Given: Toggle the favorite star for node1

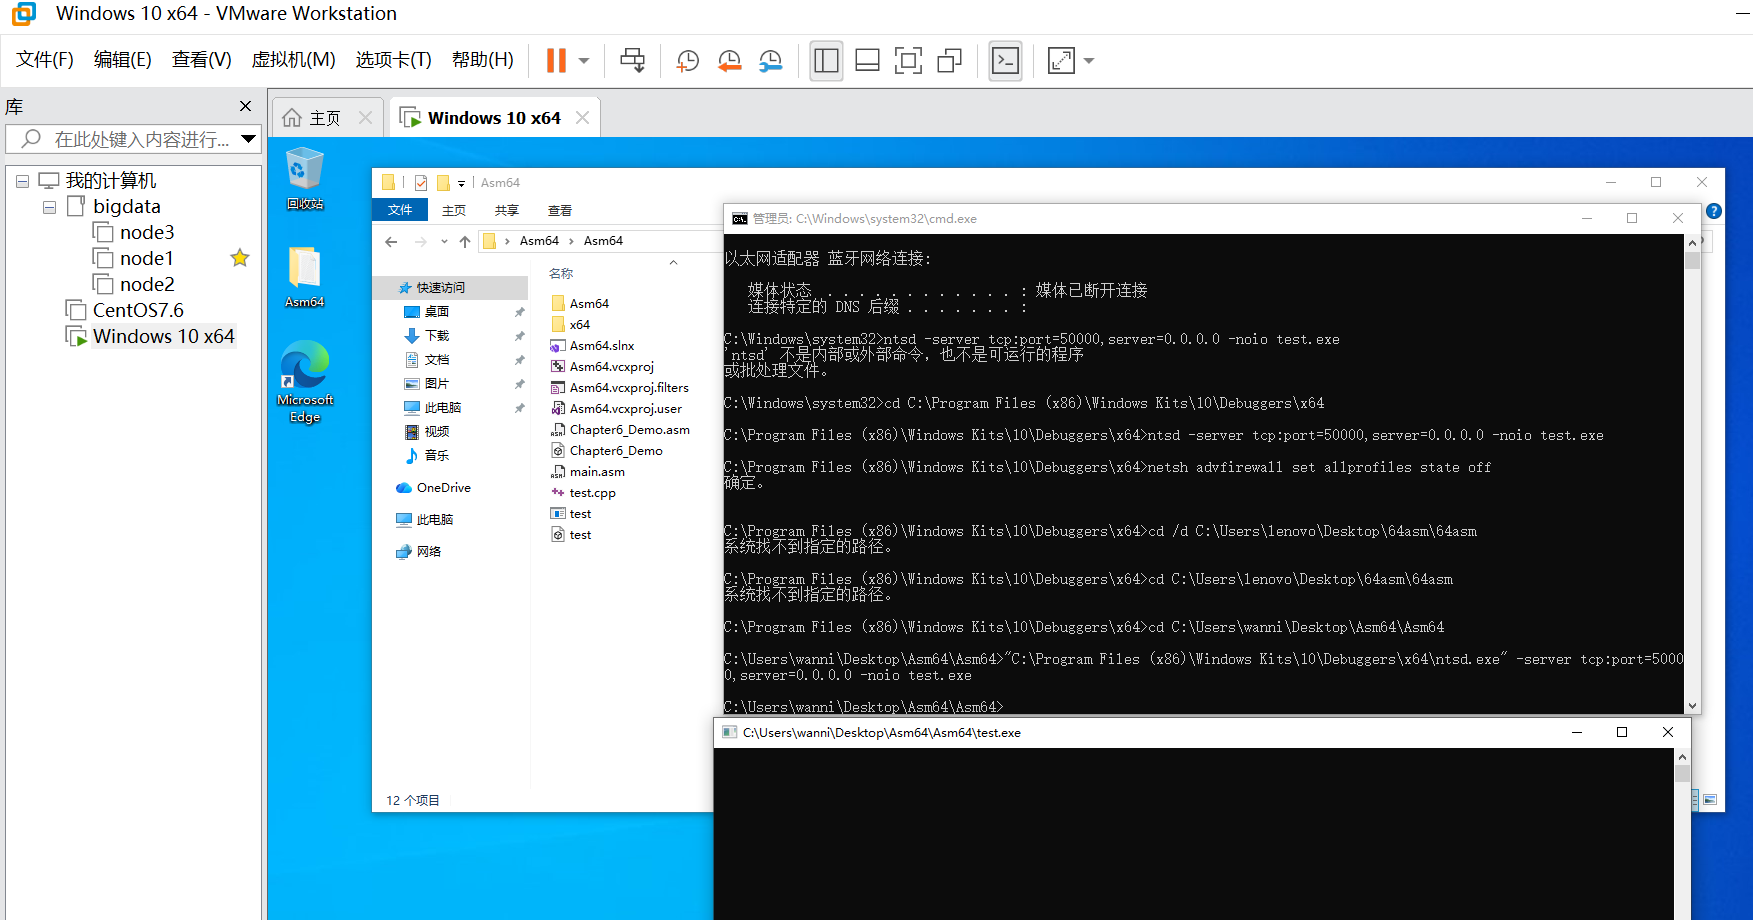Looking at the screenshot, I should 240,258.
